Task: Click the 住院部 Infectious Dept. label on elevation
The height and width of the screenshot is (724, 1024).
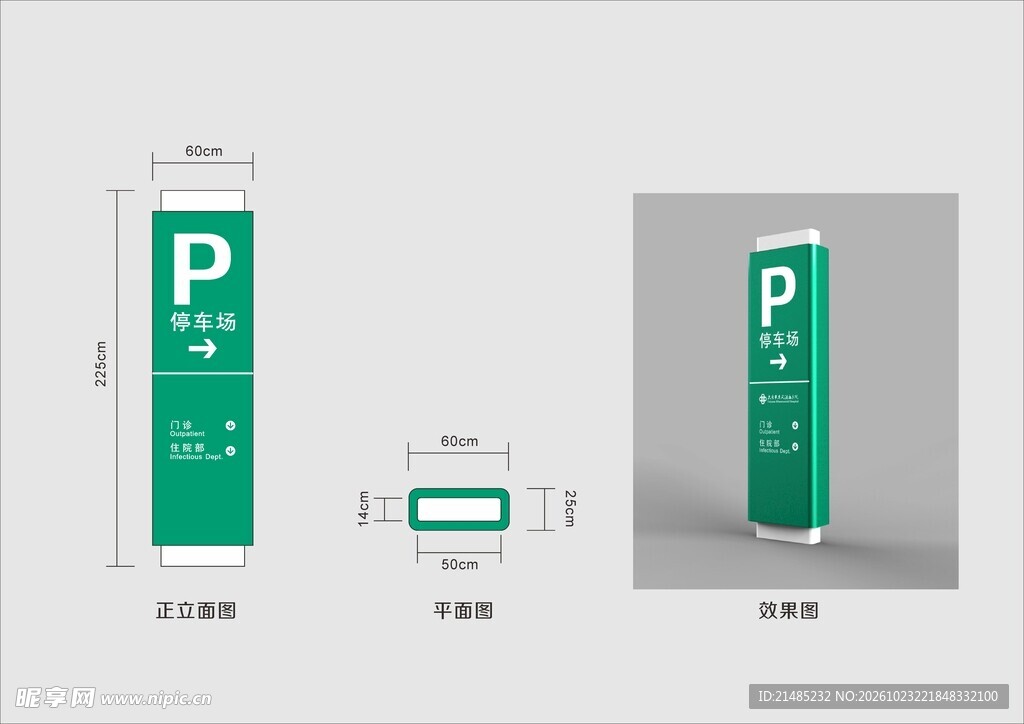Action: [x=196, y=452]
